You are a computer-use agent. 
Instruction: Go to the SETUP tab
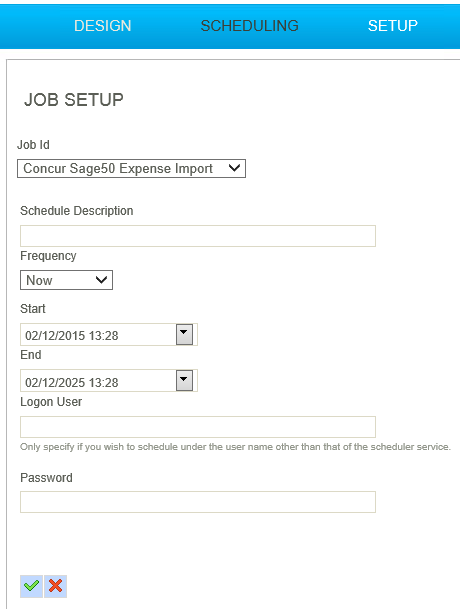coord(393,26)
